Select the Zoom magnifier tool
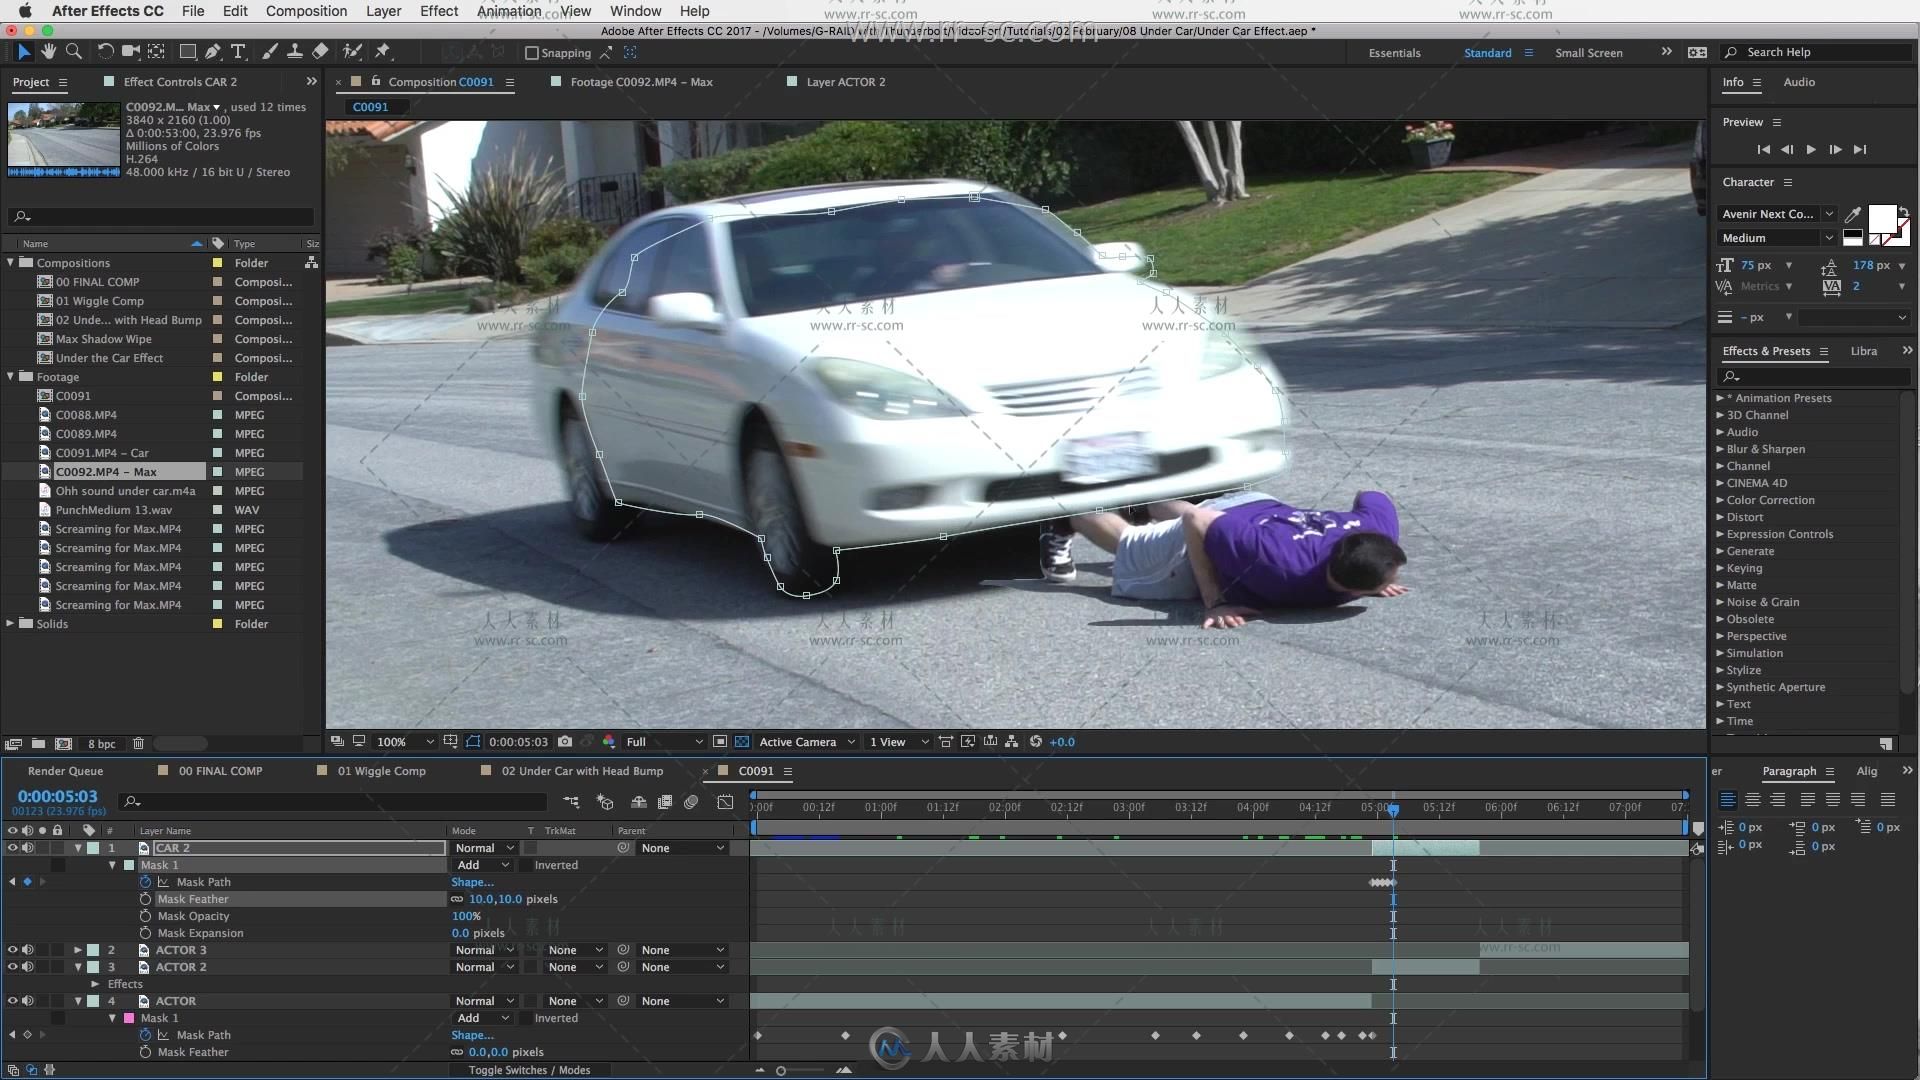Image resolution: width=1920 pixels, height=1080 pixels. tap(74, 52)
